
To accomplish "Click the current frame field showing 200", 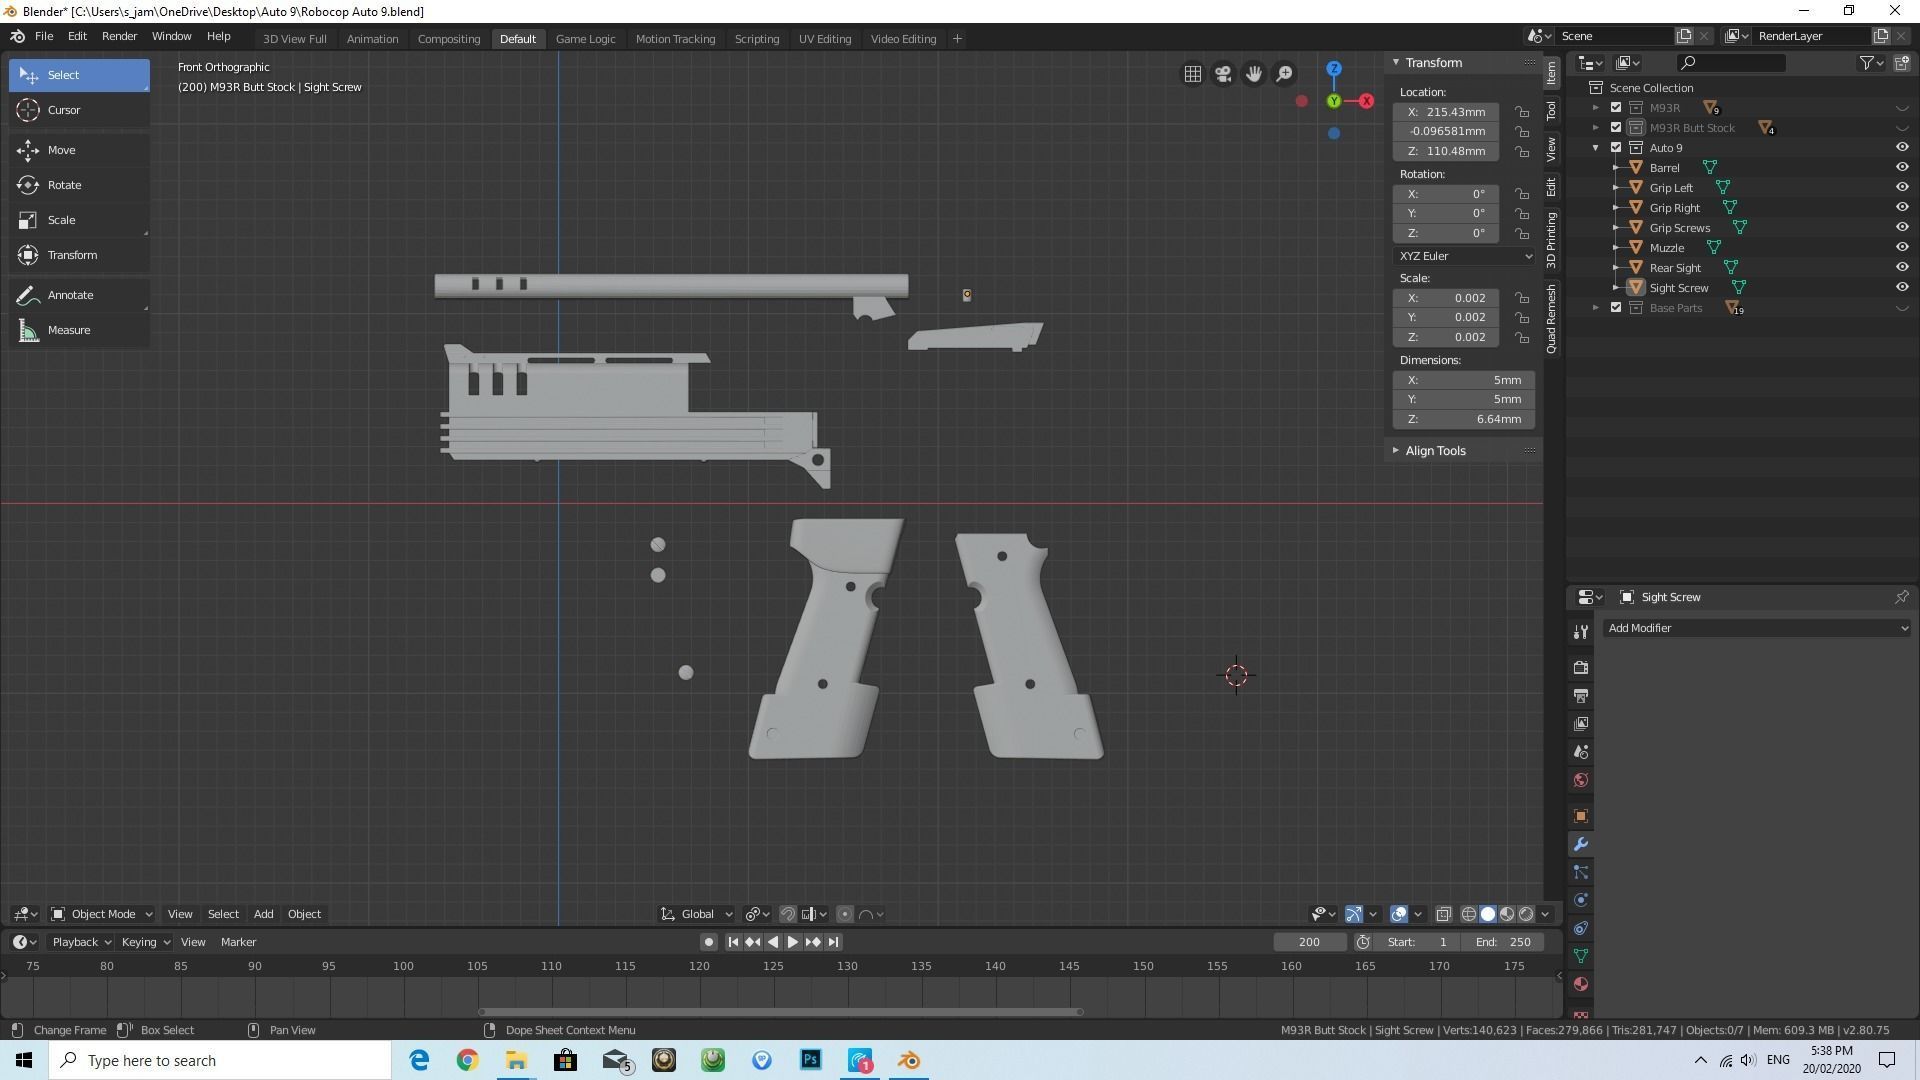I will click(x=1309, y=942).
